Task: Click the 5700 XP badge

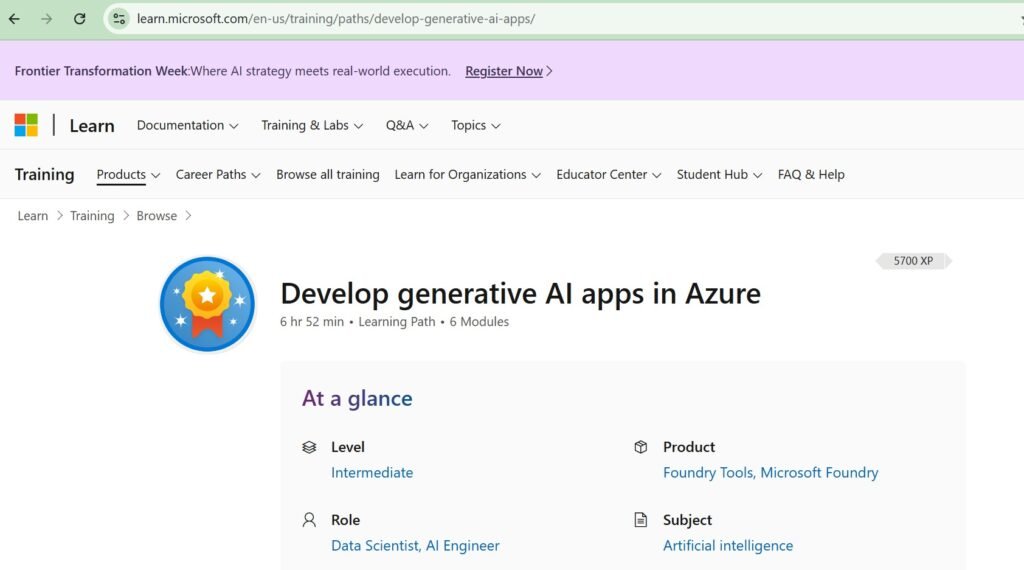Action: click(913, 261)
